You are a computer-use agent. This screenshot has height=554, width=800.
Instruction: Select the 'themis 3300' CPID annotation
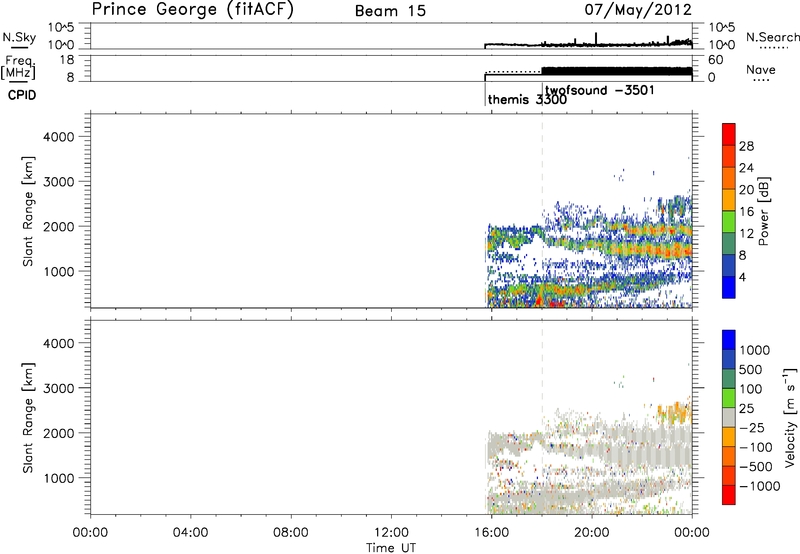click(x=527, y=99)
